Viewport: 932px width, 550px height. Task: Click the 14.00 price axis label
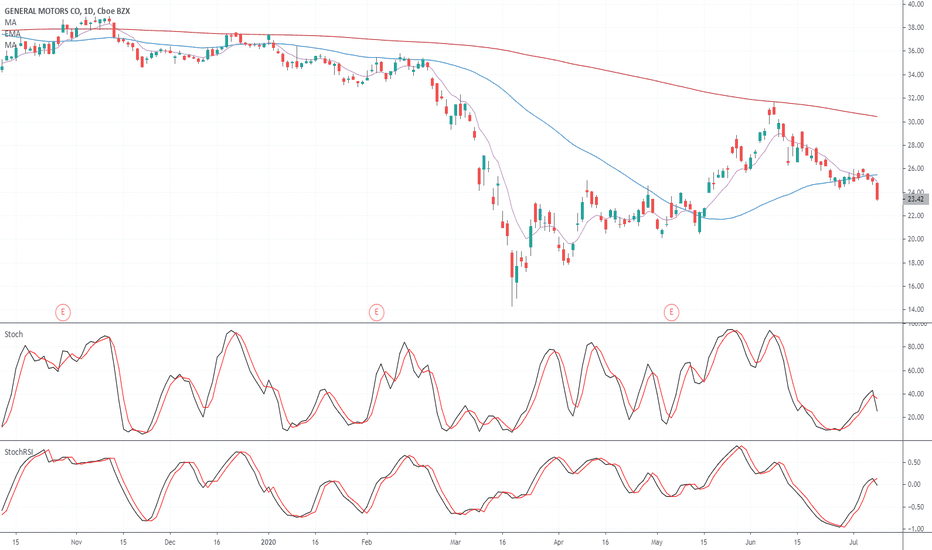click(916, 310)
